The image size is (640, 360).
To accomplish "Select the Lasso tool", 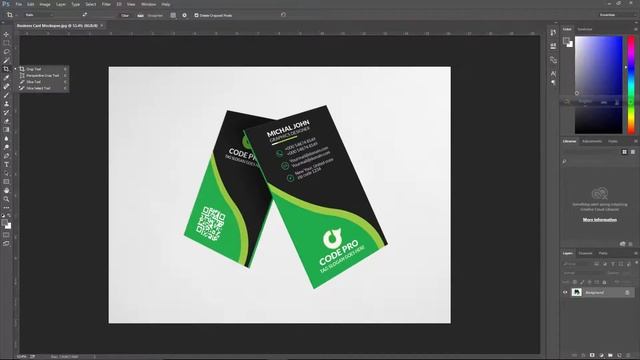I will tap(6, 52).
